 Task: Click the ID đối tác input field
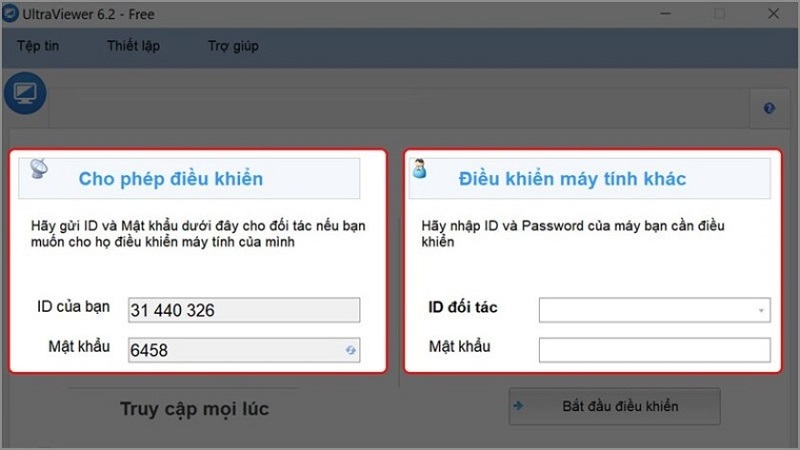point(646,311)
